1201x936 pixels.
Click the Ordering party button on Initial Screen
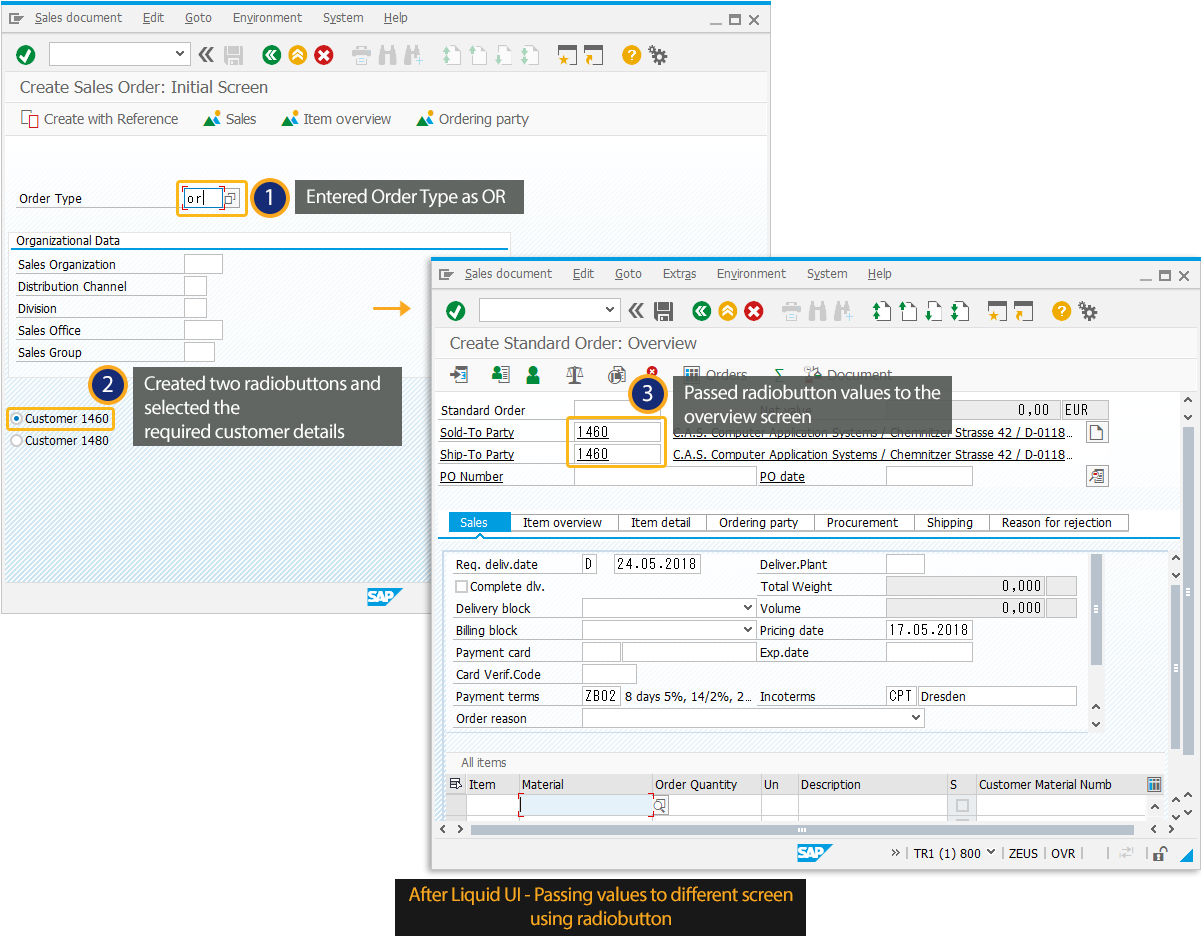(x=472, y=119)
